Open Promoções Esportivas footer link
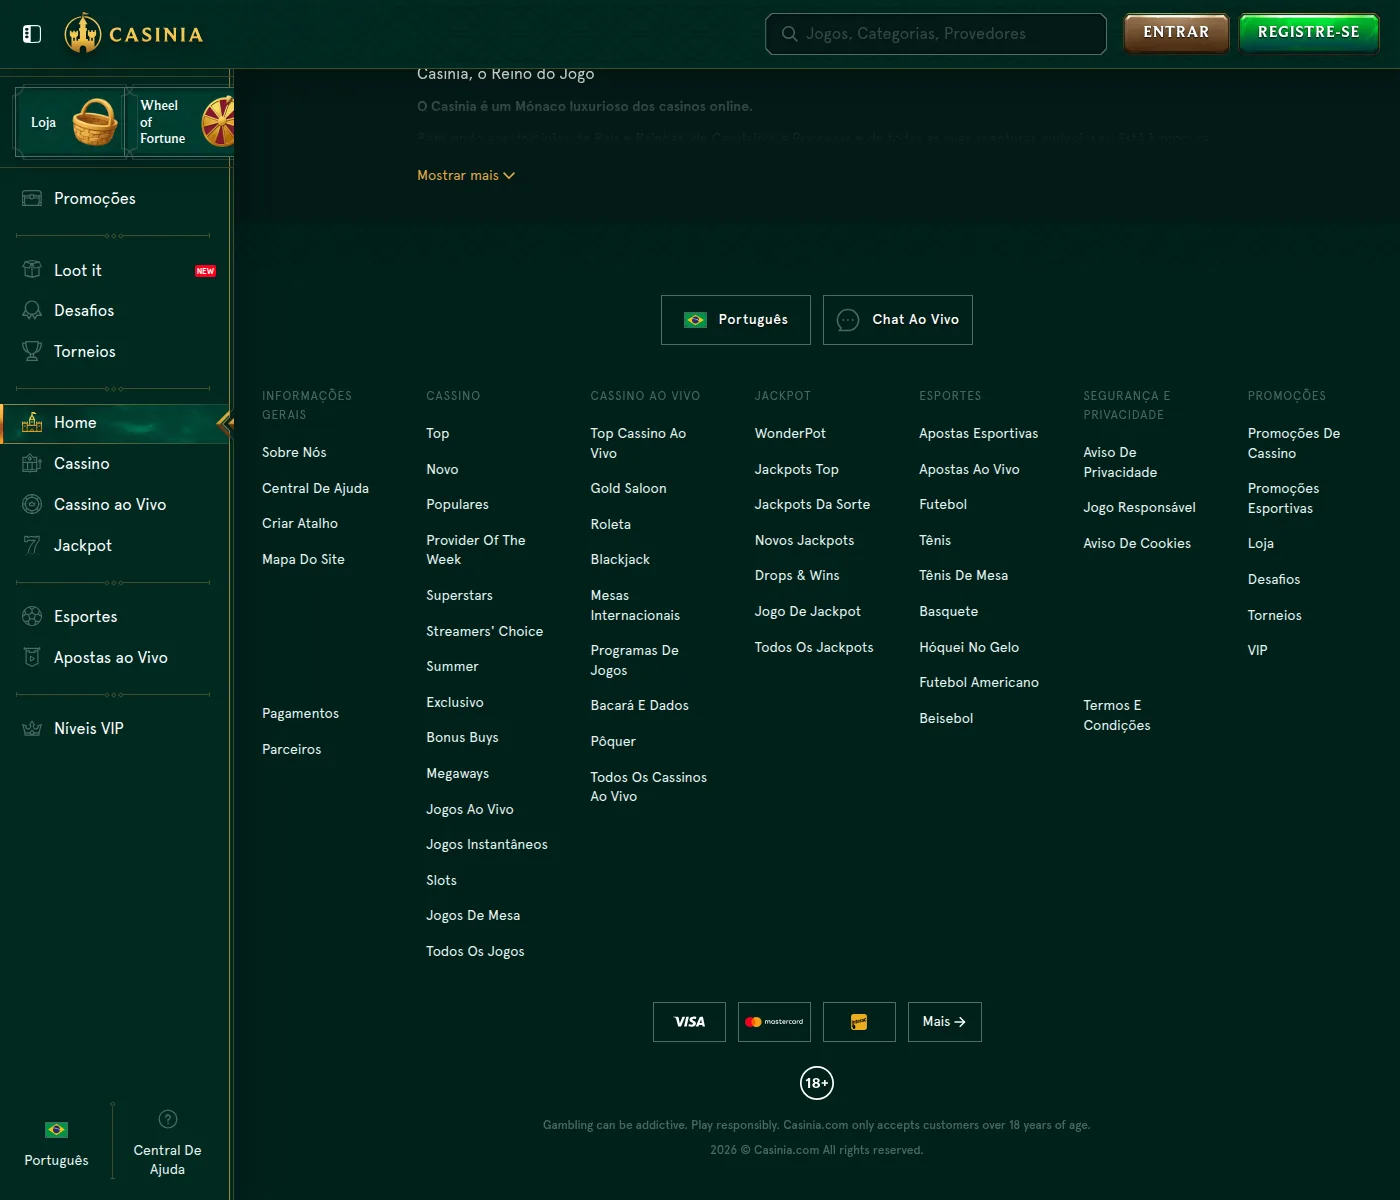 click(x=1283, y=498)
